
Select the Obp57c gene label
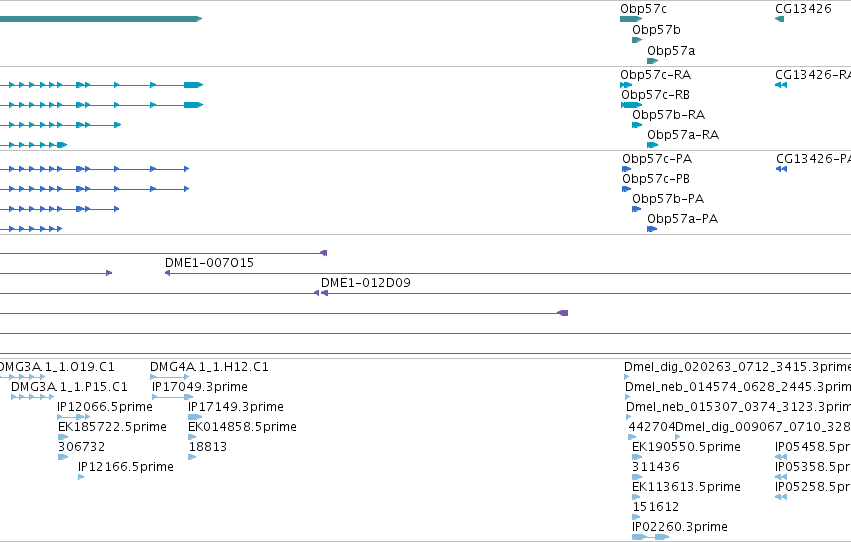point(643,9)
